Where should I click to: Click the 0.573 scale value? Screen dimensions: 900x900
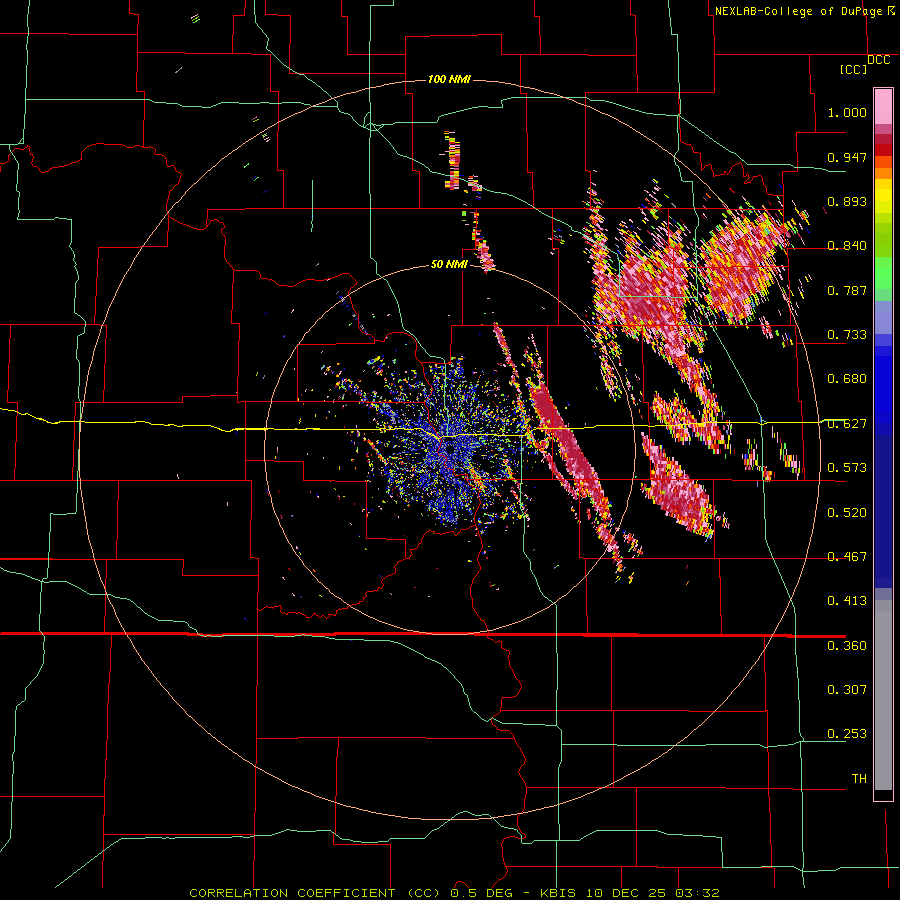(847, 468)
